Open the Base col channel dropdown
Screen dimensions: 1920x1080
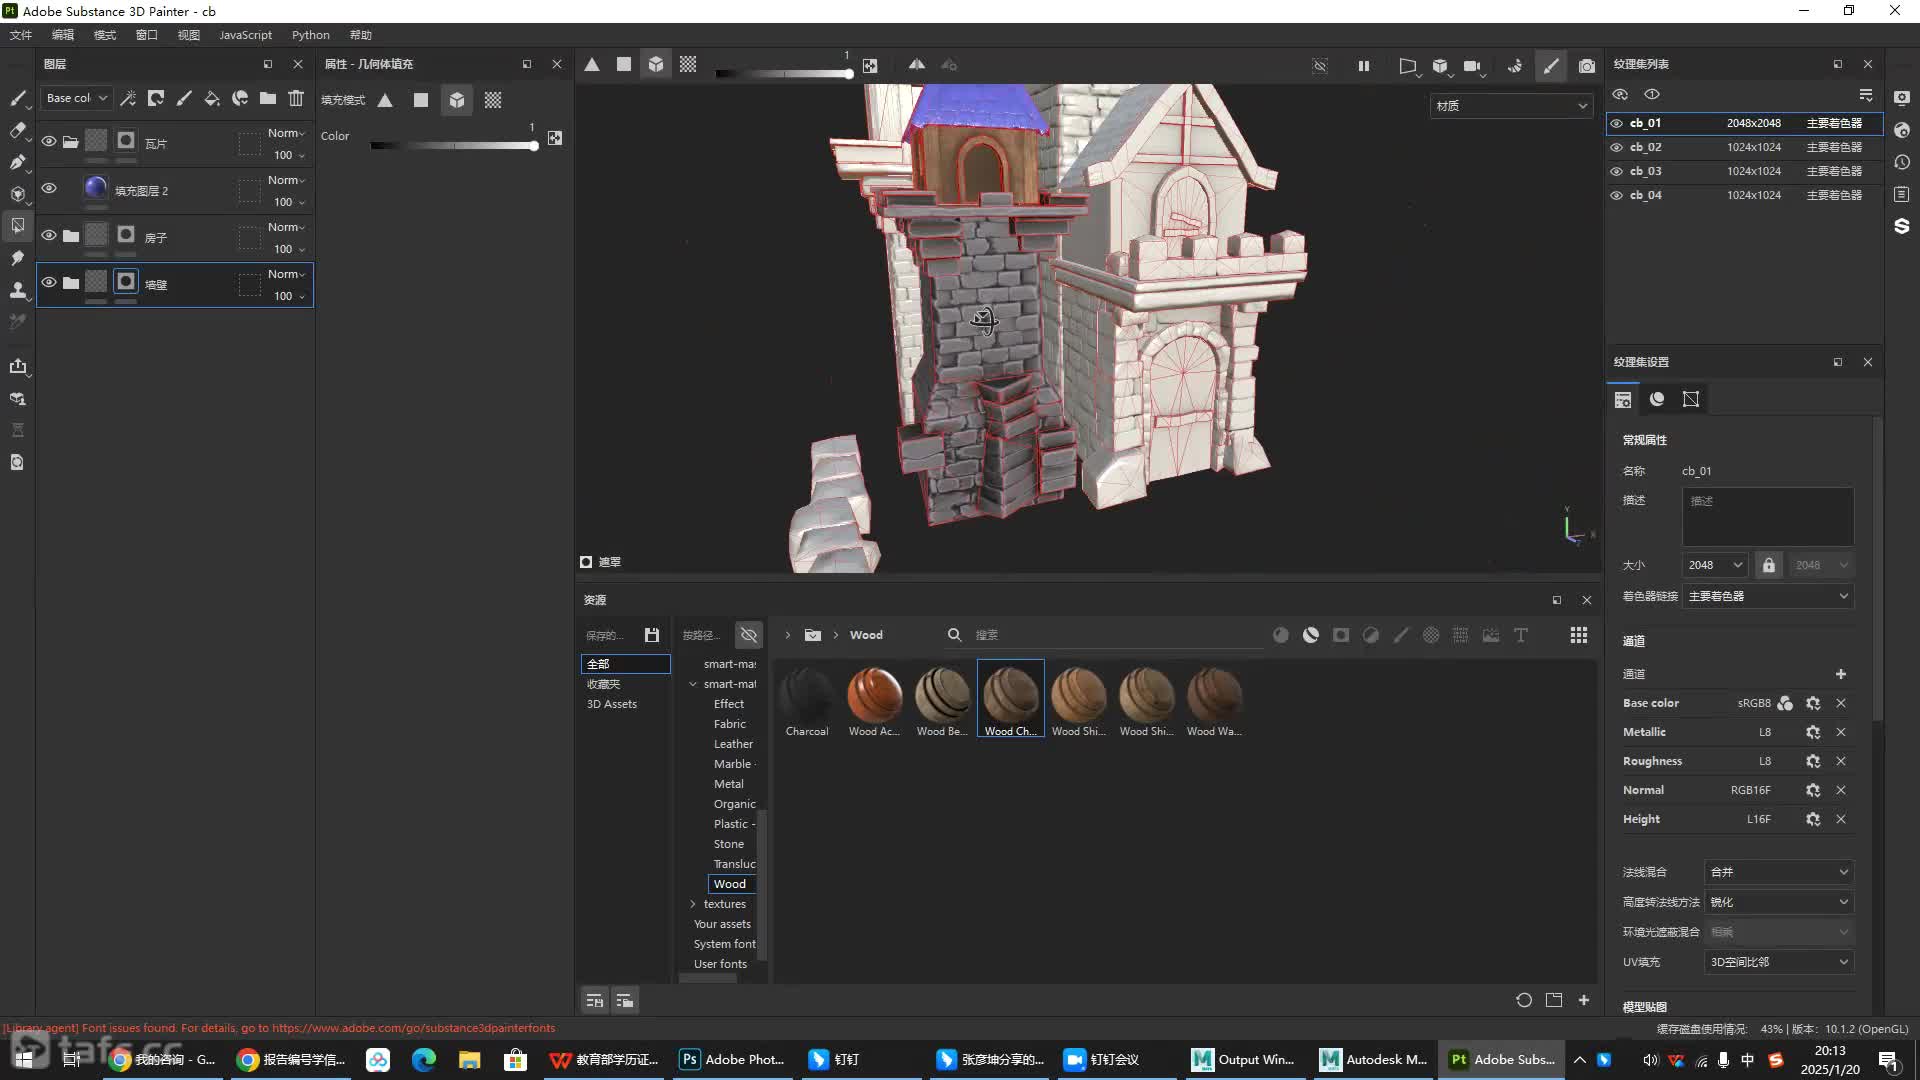tap(76, 98)
